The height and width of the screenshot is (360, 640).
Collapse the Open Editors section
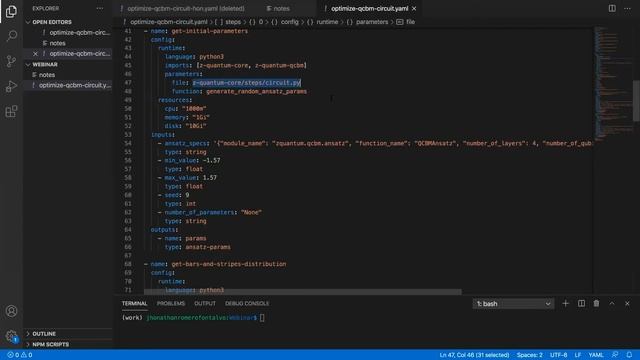pos(52,22)
